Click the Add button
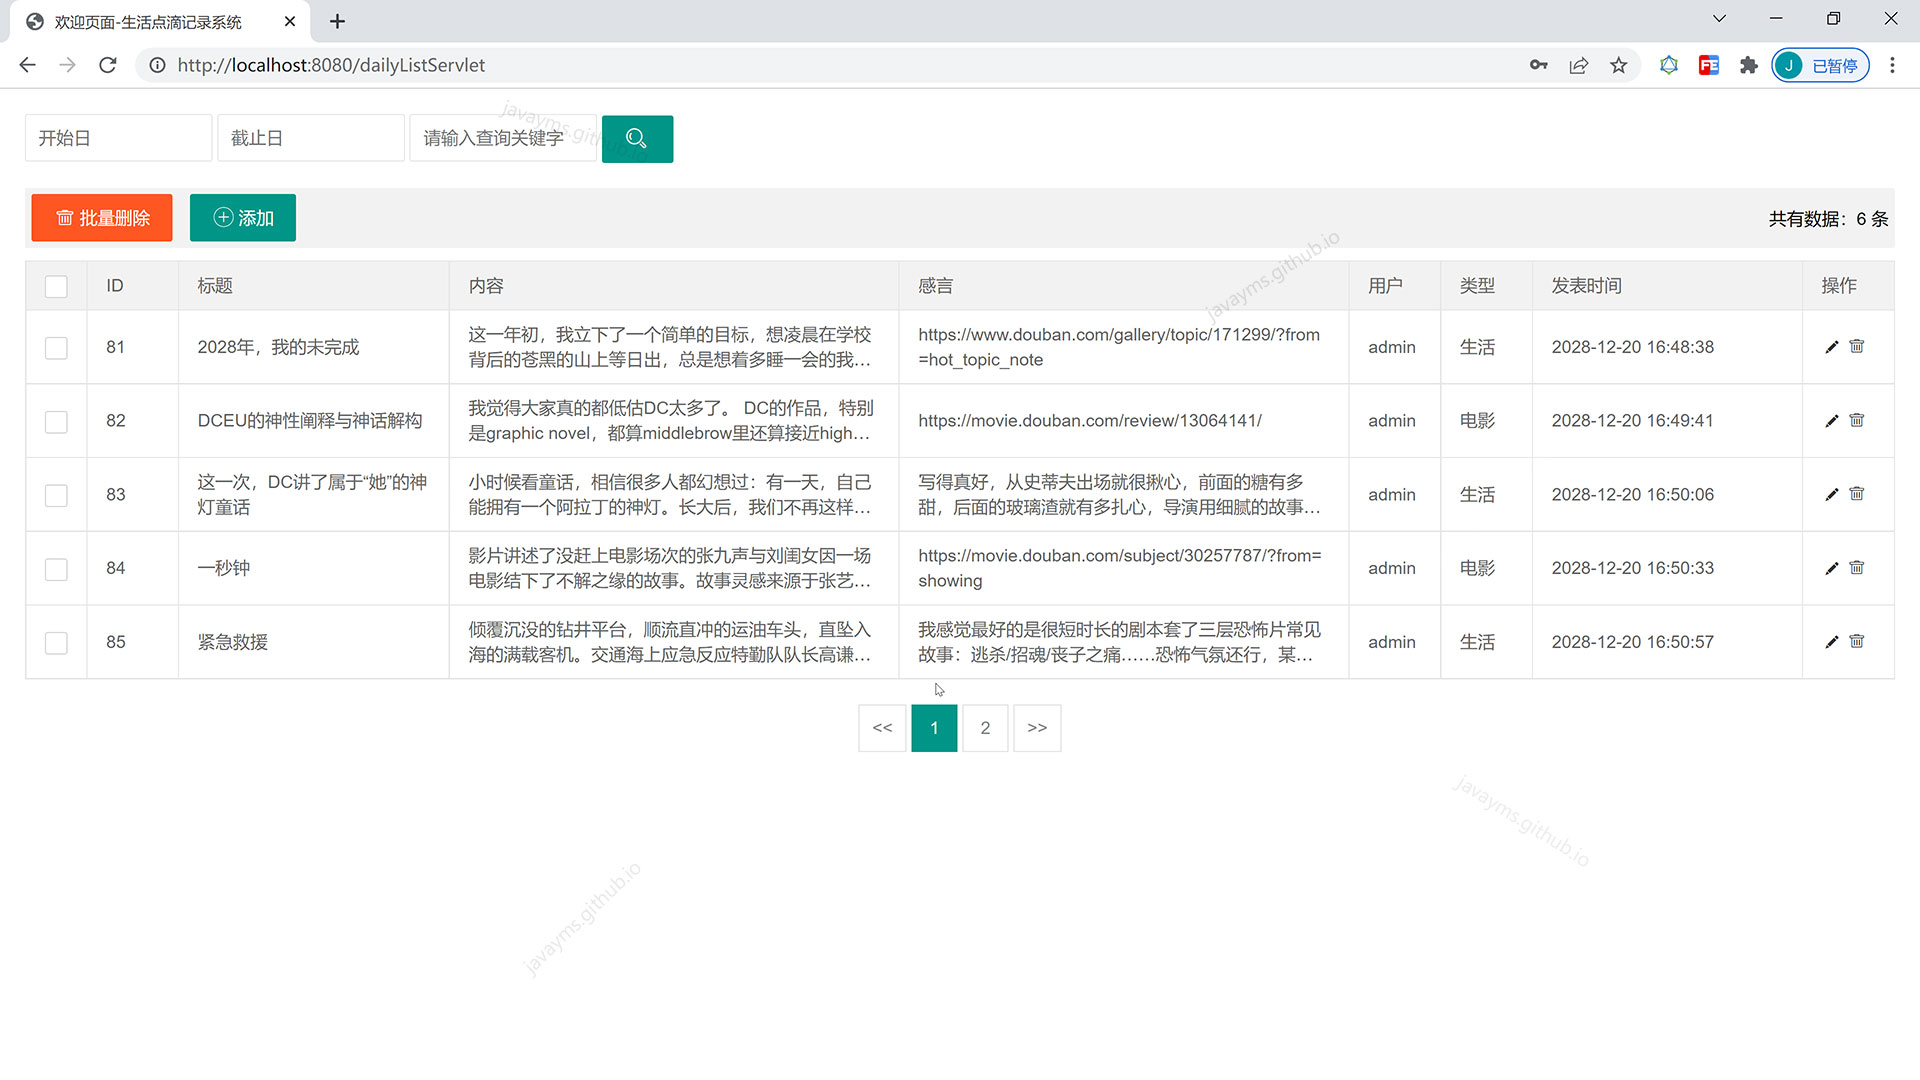Image resolution: width=1920 pixels, height=1080 pixels. click(x=243, y=218)
